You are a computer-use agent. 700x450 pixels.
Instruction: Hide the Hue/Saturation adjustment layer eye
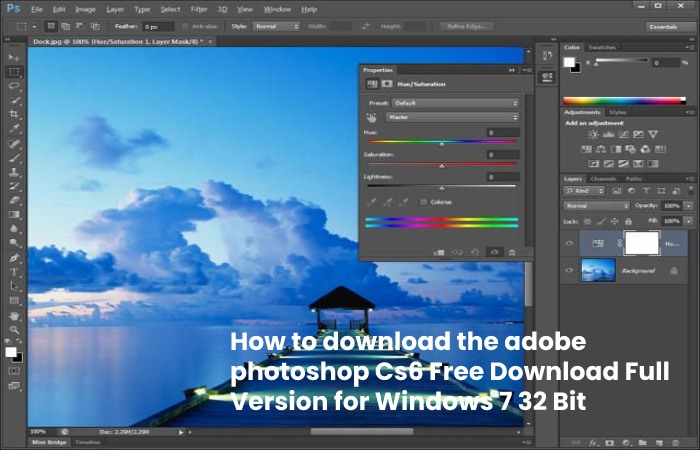coord(569,243)
